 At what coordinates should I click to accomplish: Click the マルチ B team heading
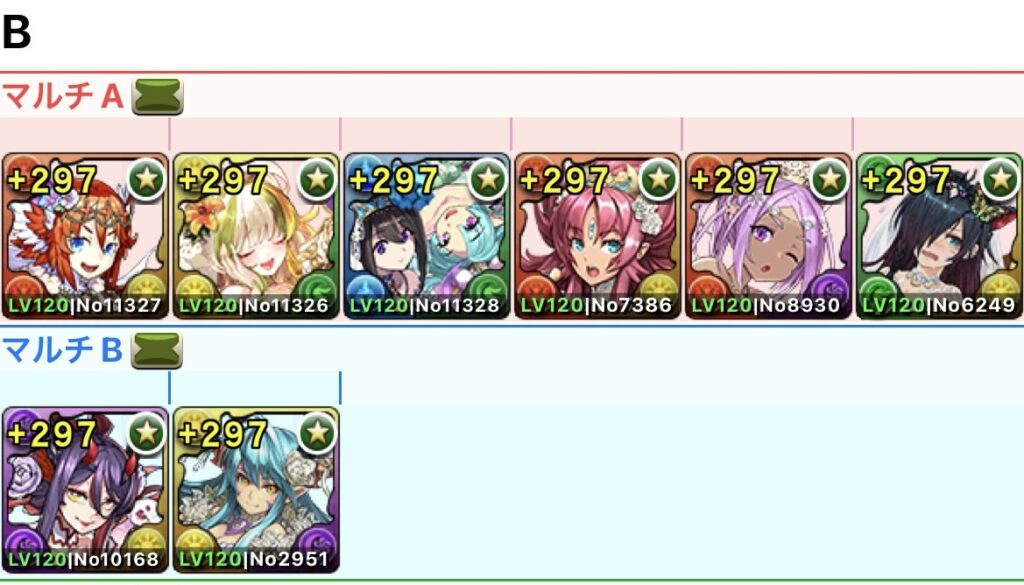tap(63, 351)
